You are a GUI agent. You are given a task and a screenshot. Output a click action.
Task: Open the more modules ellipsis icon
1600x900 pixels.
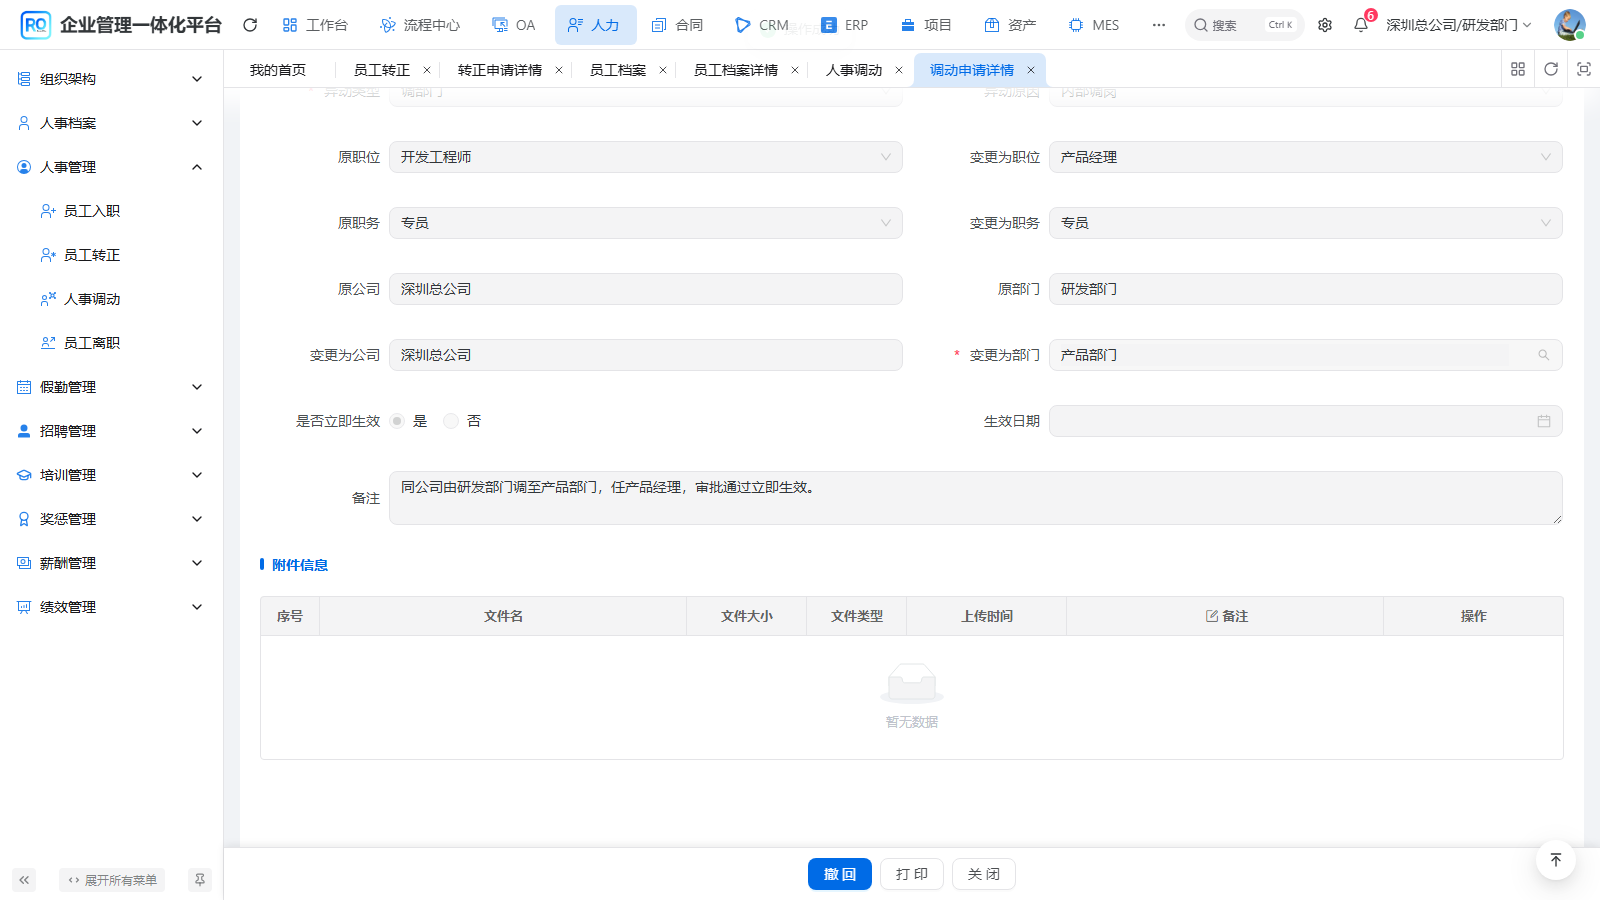[x=1159, y=25]
